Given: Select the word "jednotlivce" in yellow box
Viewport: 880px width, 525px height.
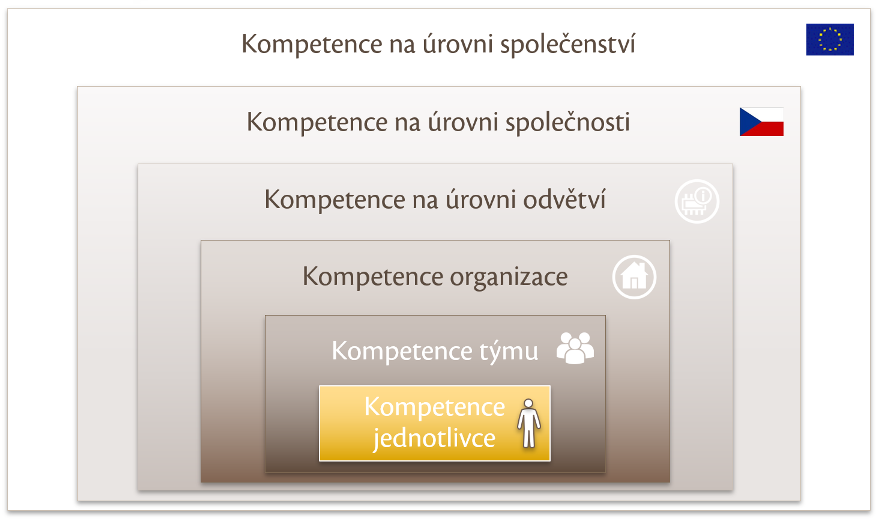Looking at the screenshot, I should coord(434,439).
